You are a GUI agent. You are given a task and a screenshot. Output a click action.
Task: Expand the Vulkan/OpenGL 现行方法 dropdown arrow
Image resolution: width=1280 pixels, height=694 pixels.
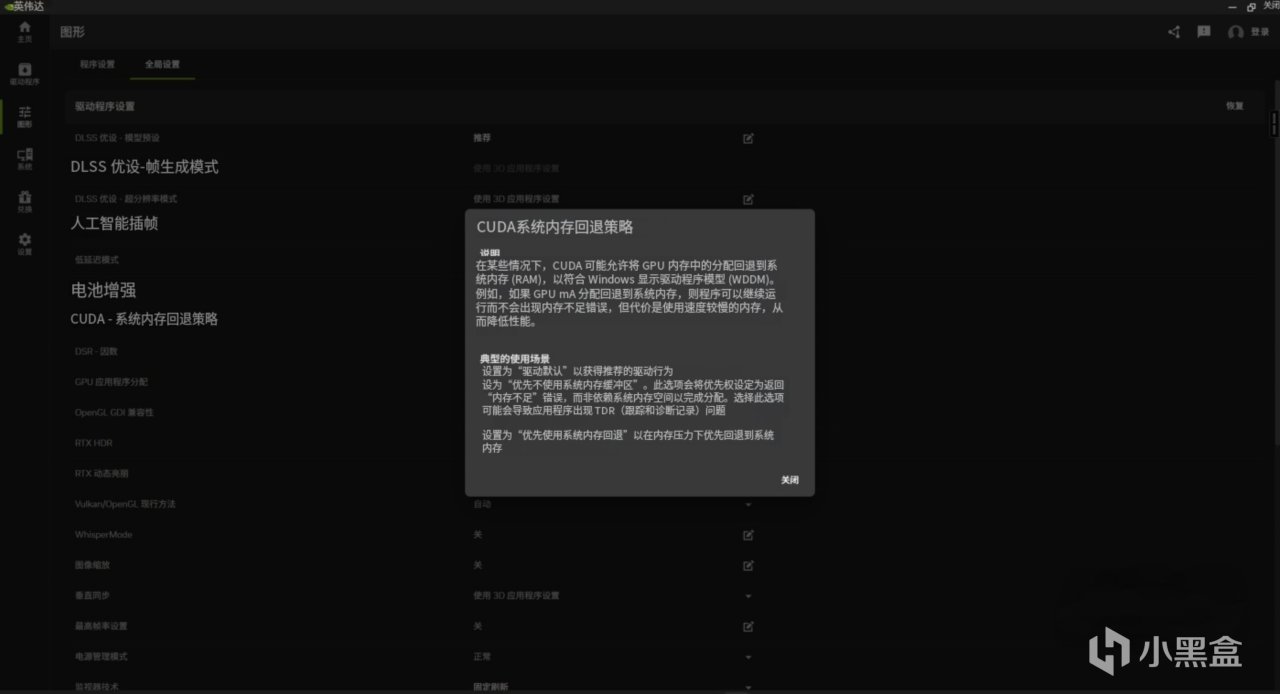tap(748, 505)
